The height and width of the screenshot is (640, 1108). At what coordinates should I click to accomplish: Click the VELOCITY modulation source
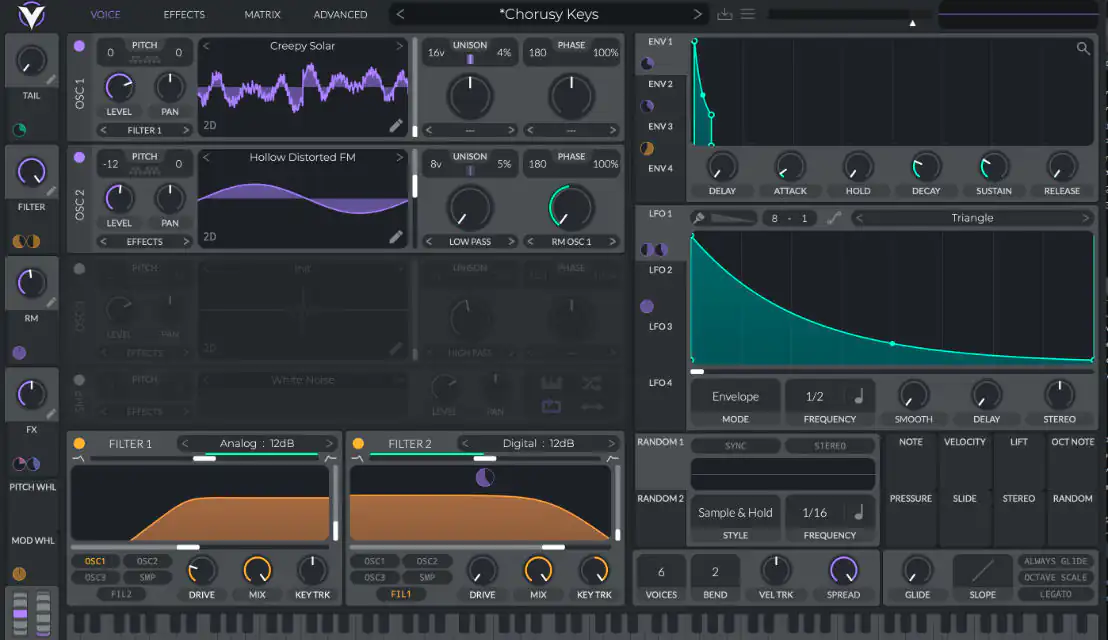(965, 442)
